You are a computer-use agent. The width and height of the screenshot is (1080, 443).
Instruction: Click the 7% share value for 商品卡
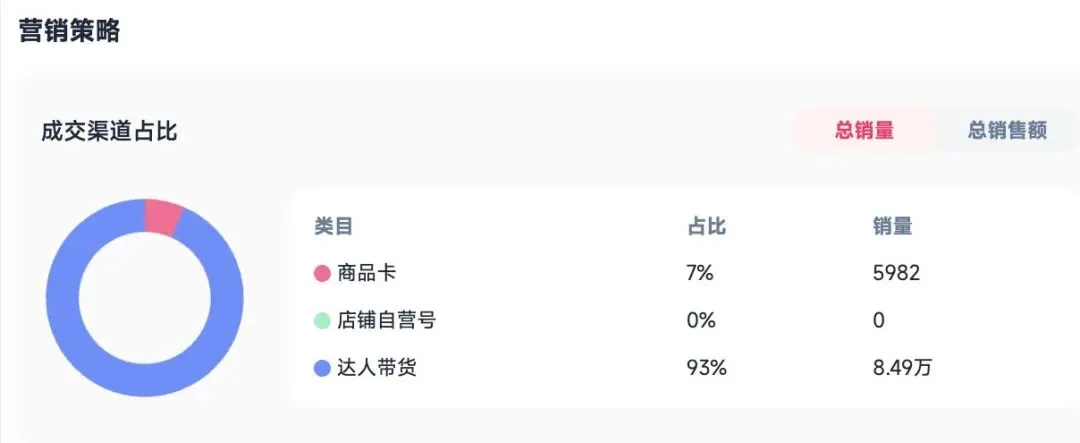(x=701, y=273)
